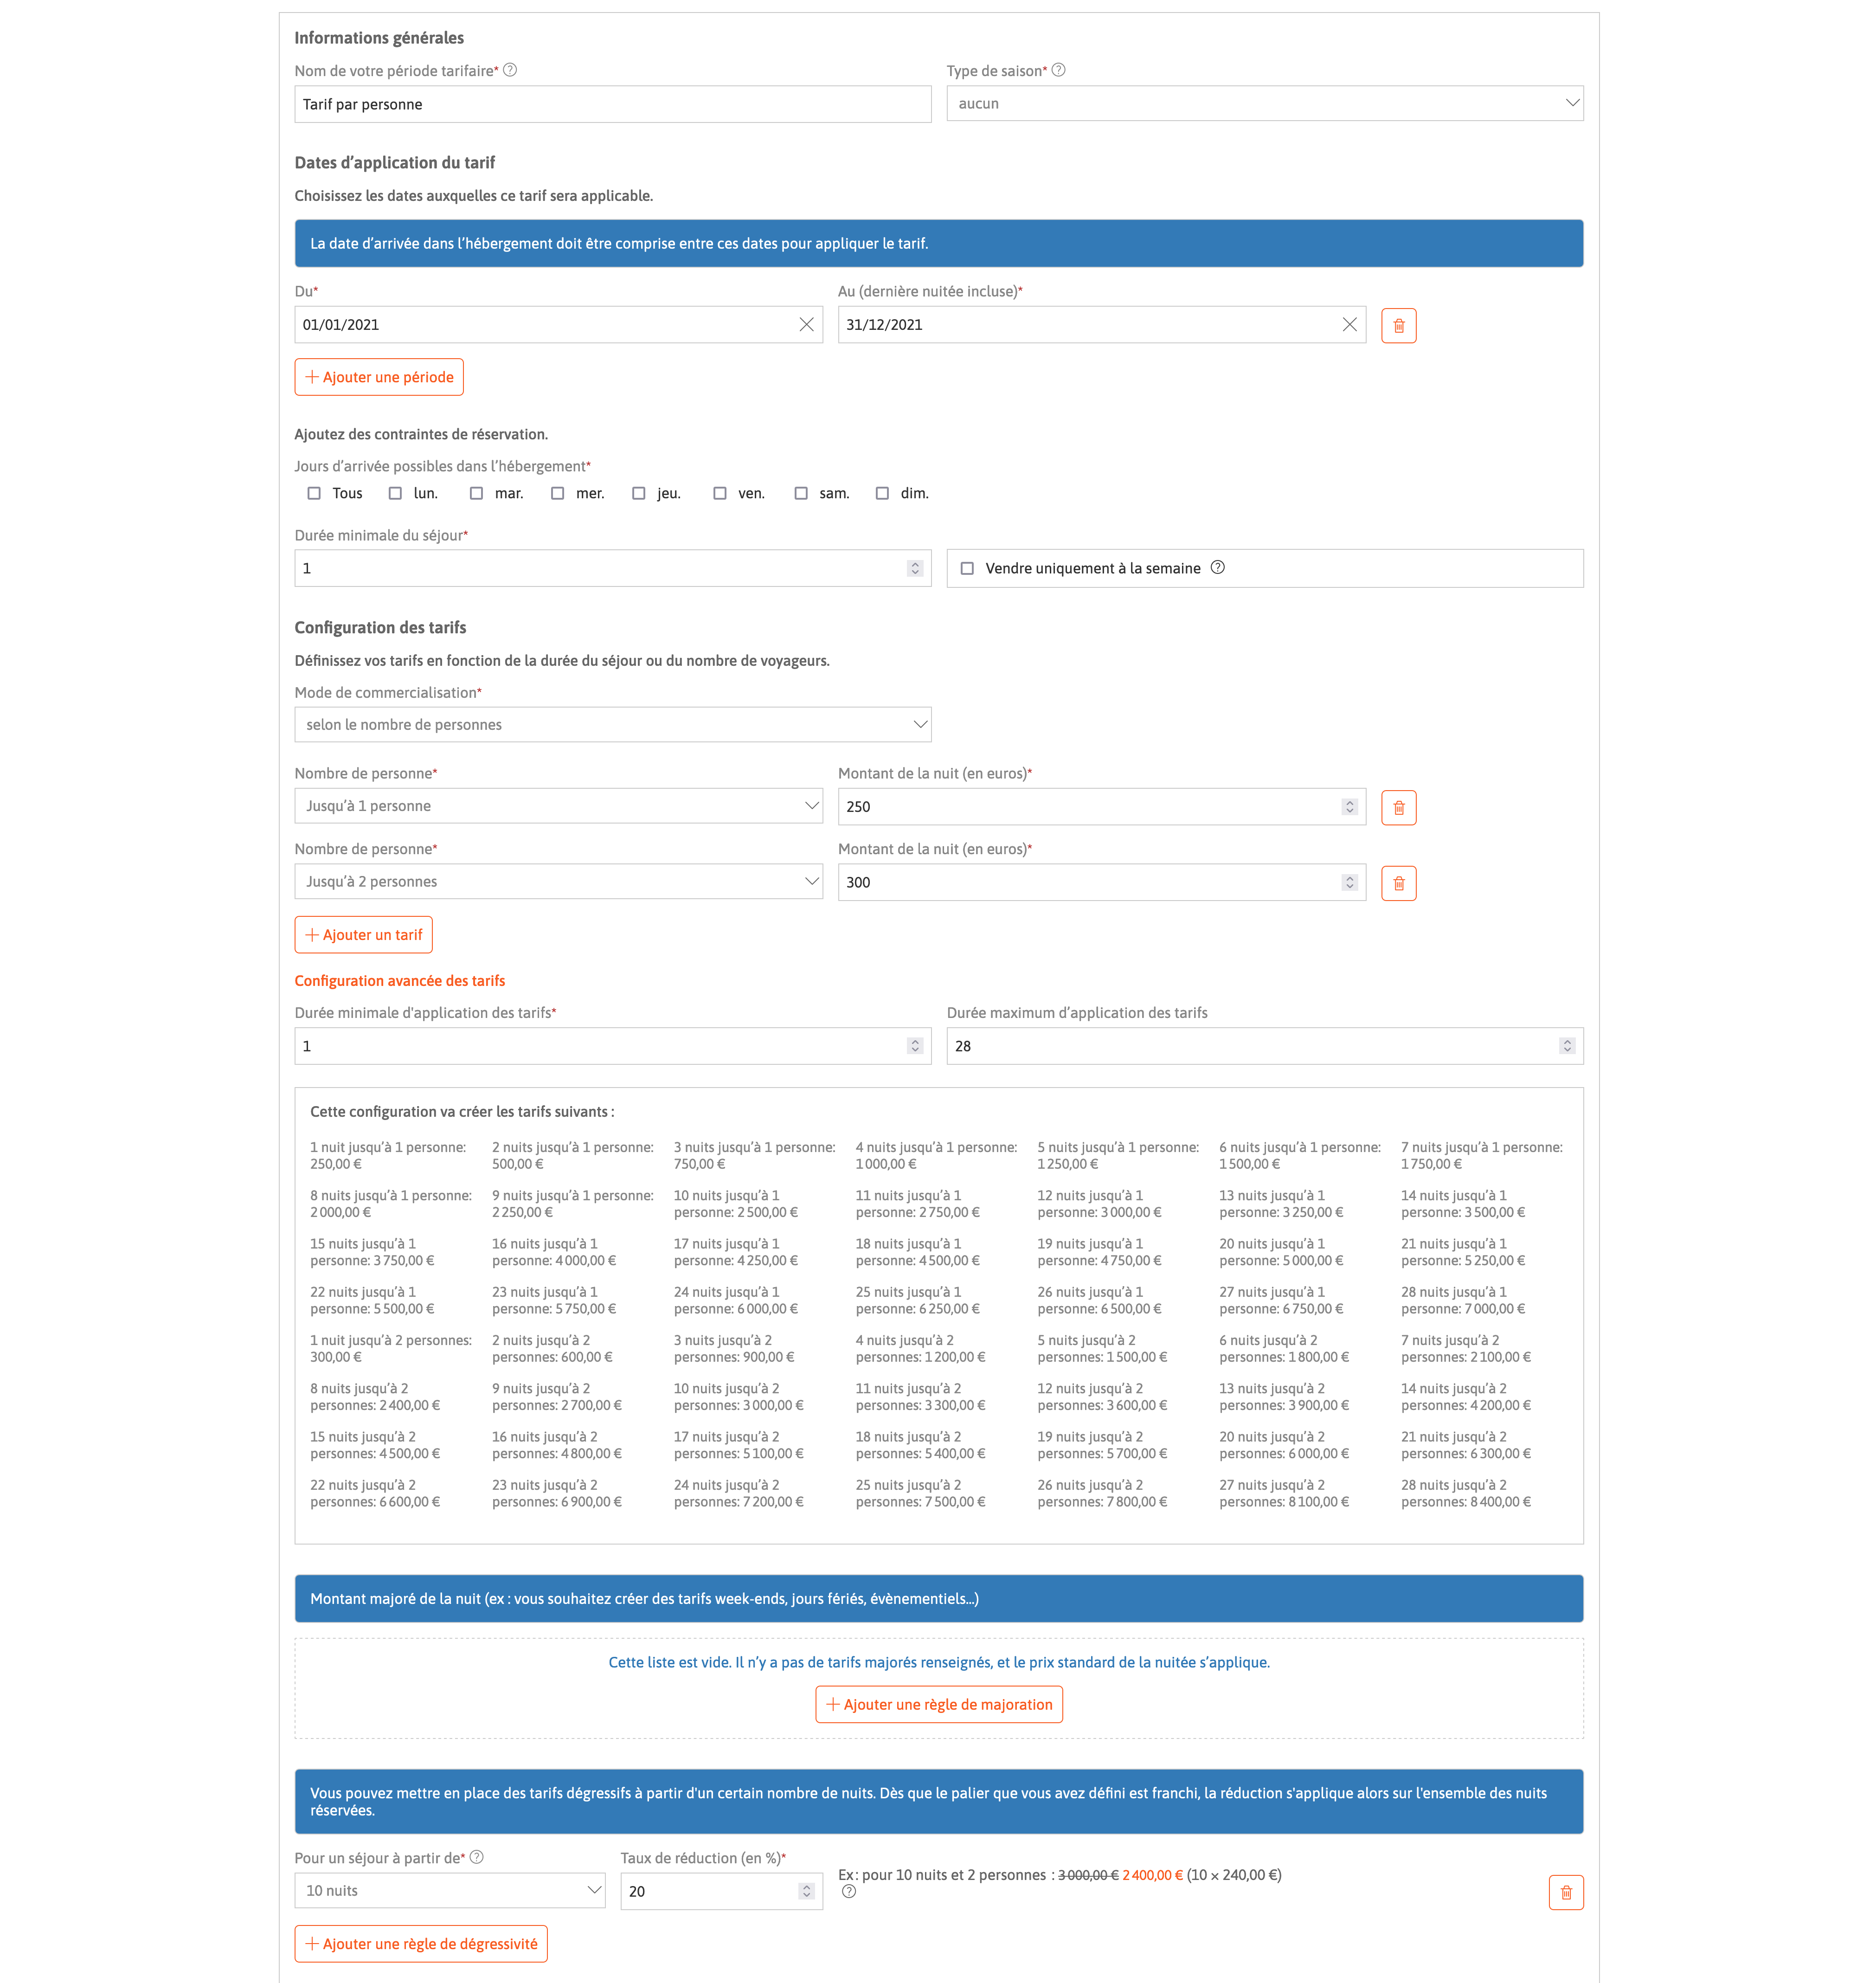Open help icon next to Pour un séjour à partir de
Viewport: 1876px width, 1983px height.
pyautogui.click(x=477, y=1857)
